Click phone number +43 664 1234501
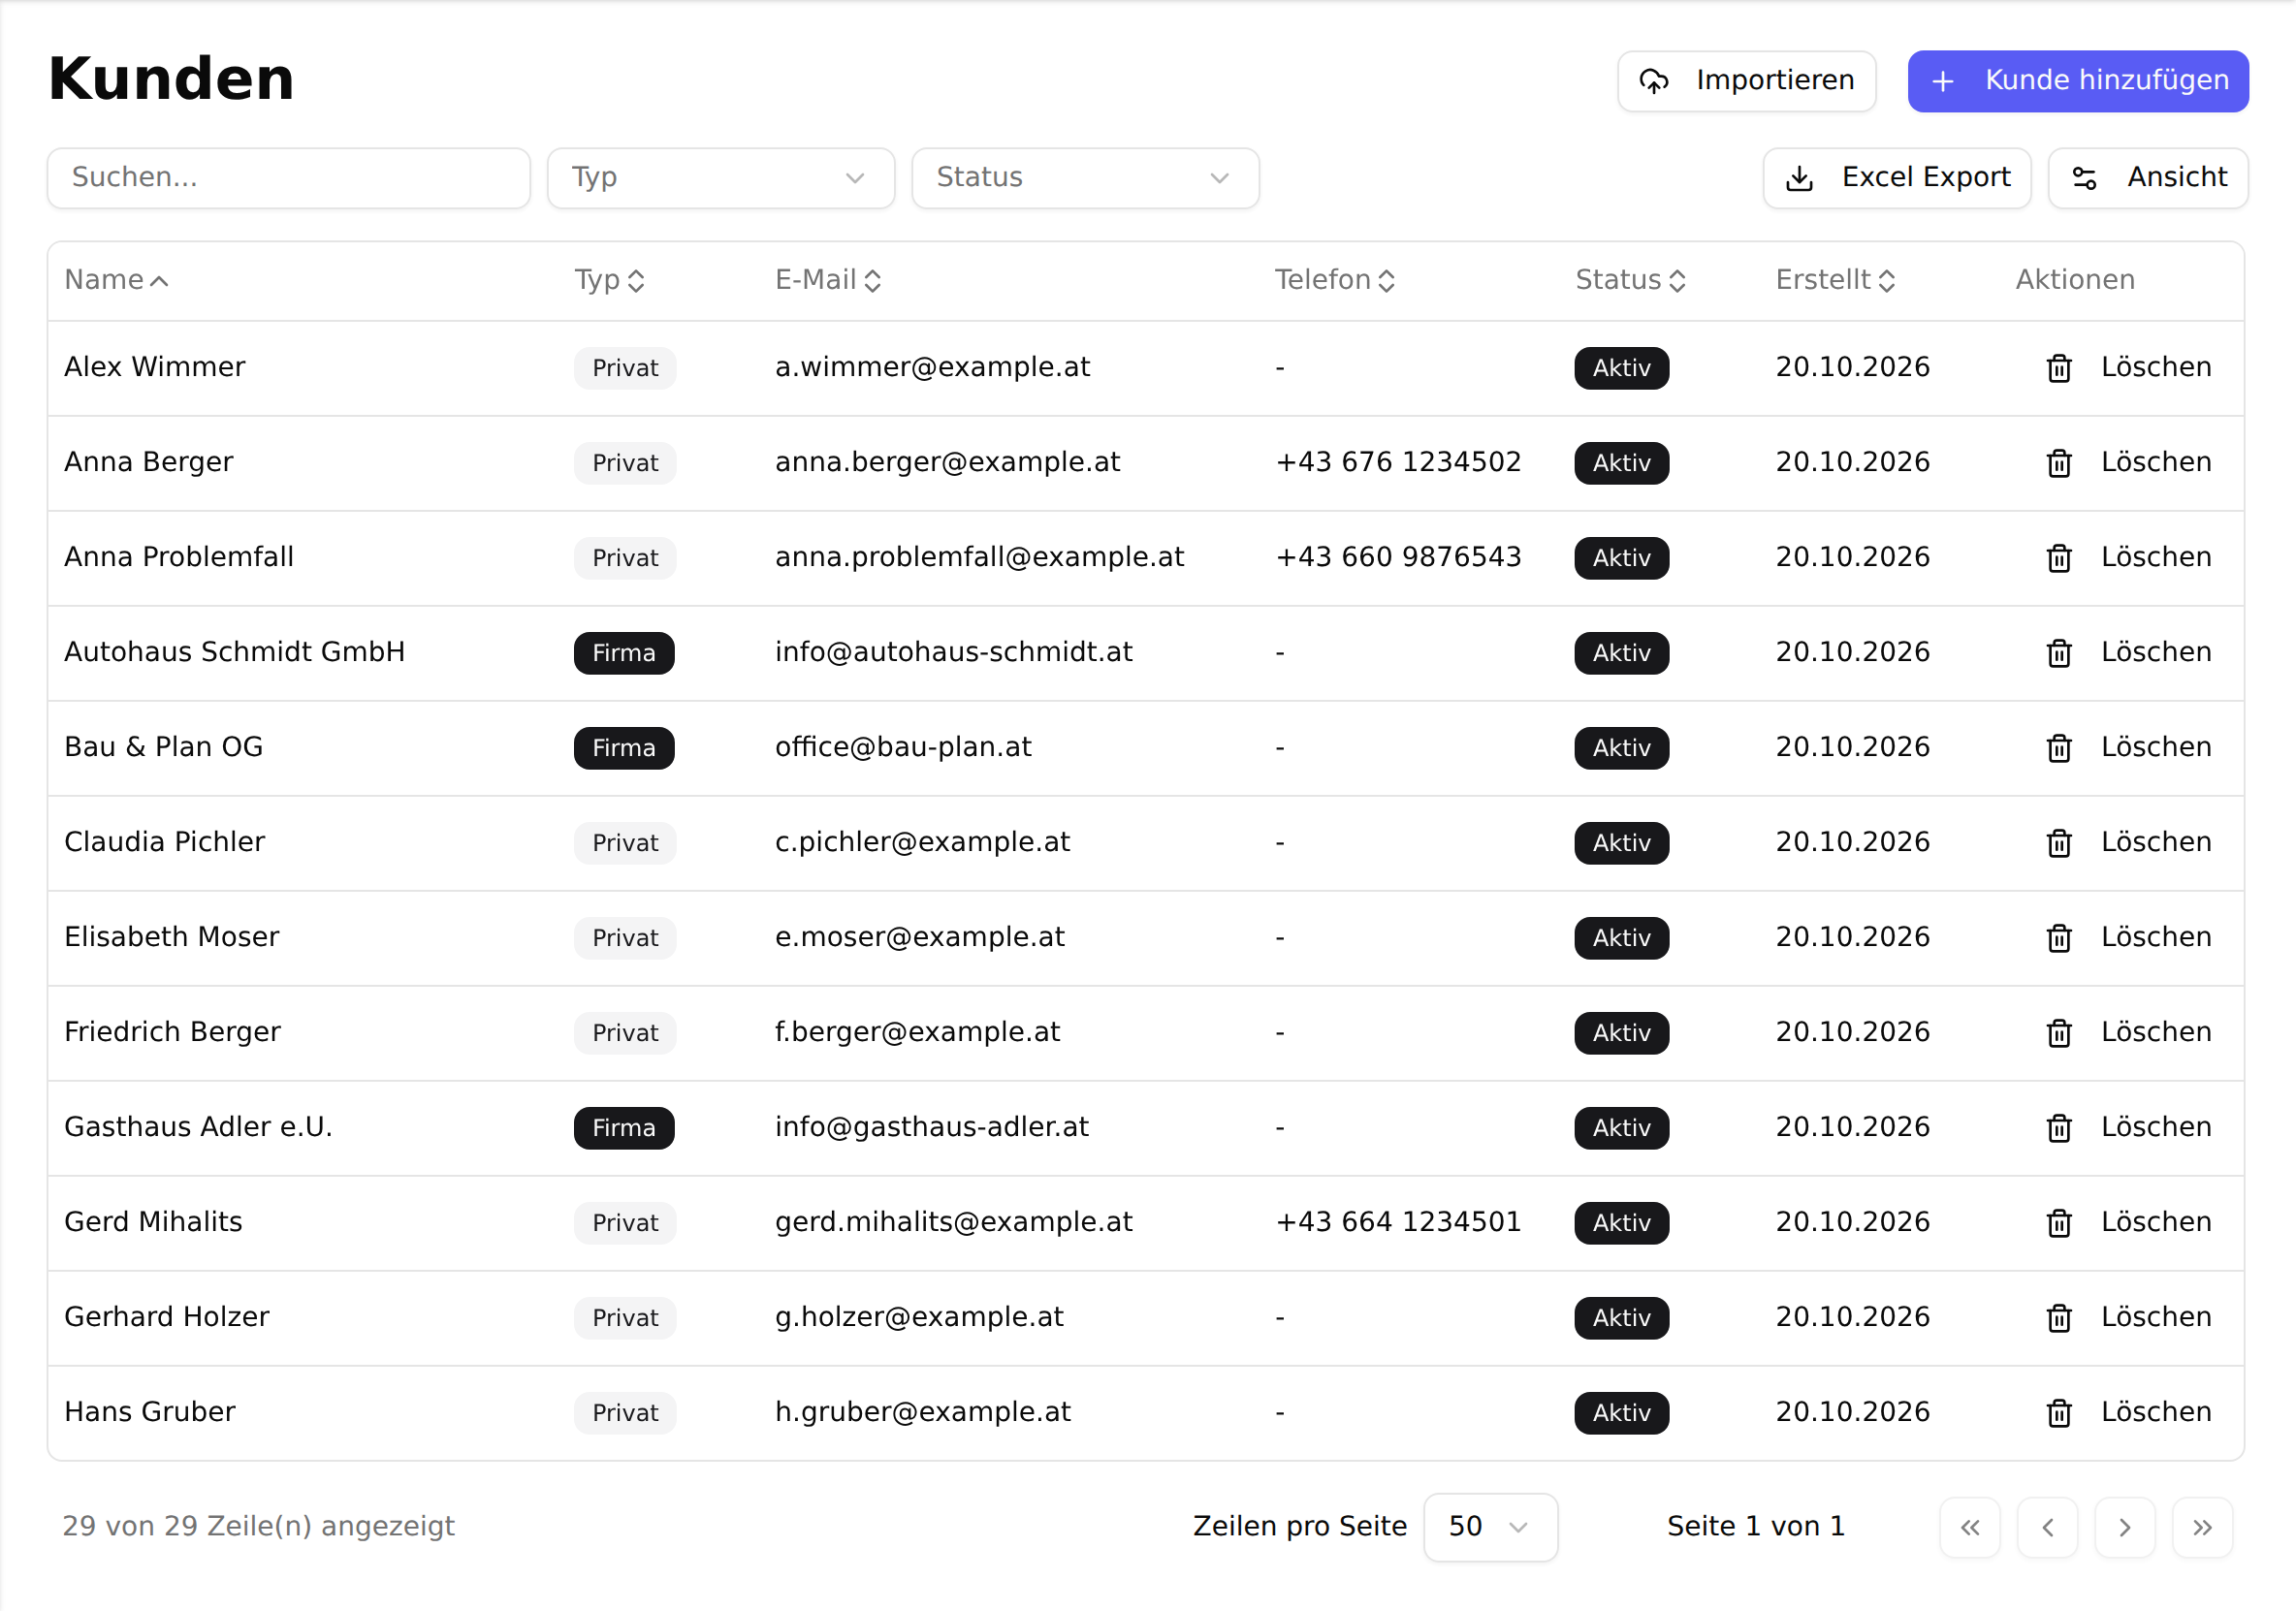Screen dimensions: 2296x1611 [x=1398, y=1222]
